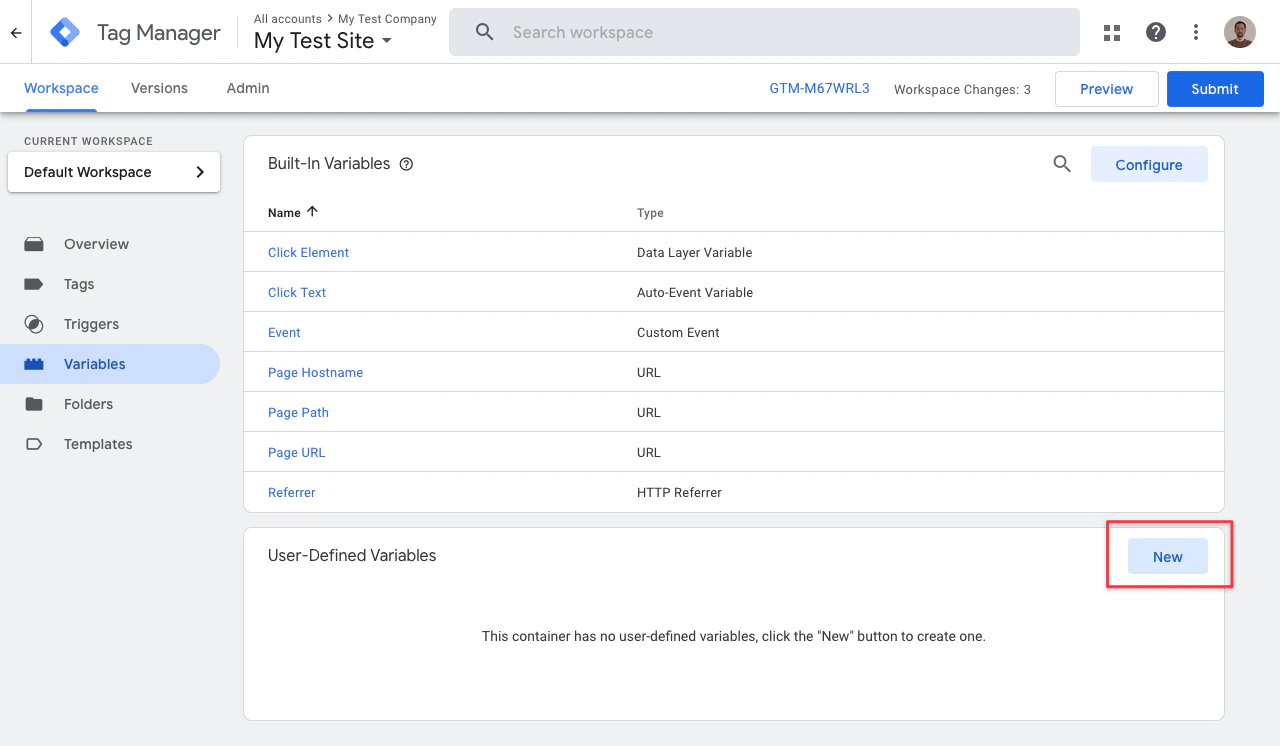Click the Submit button

click(1215, 88)
